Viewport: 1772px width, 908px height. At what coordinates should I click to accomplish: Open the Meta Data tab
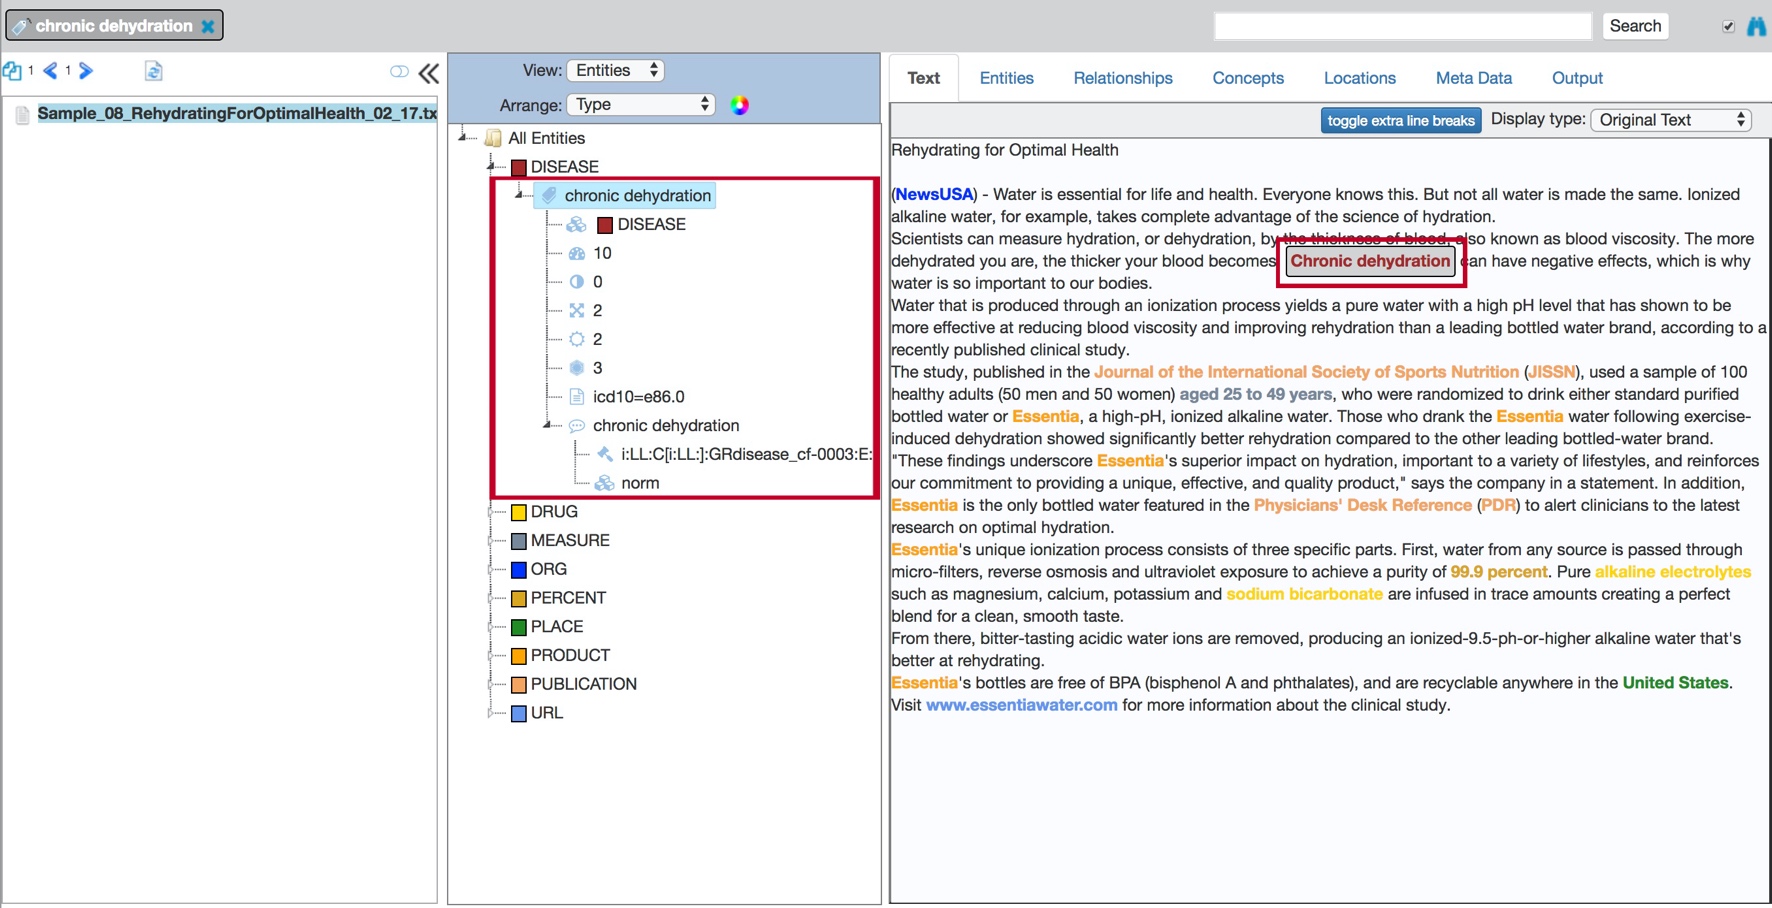[x=1473, y=78]
